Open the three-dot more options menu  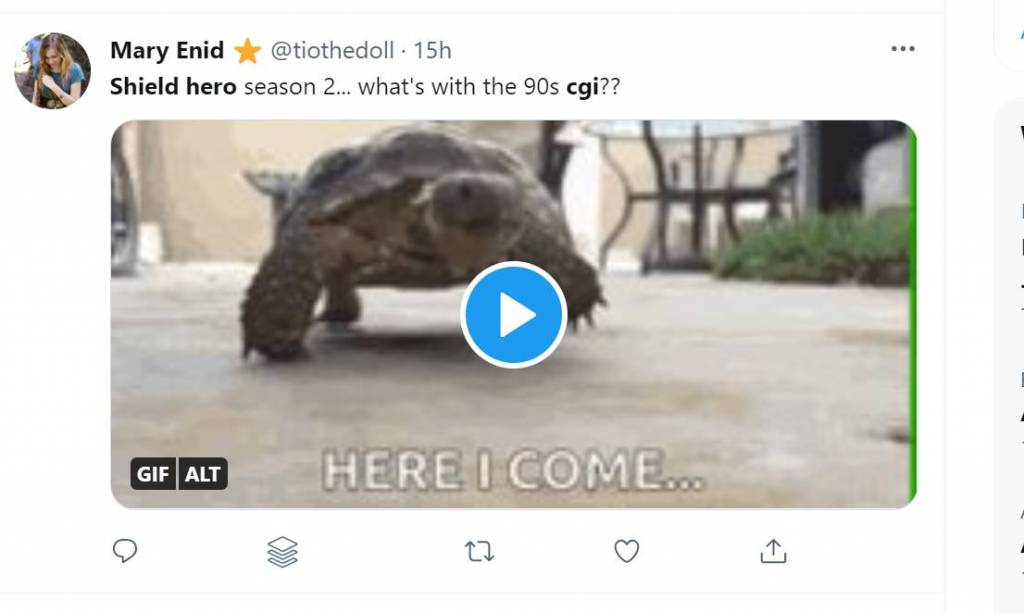point(902,49)
